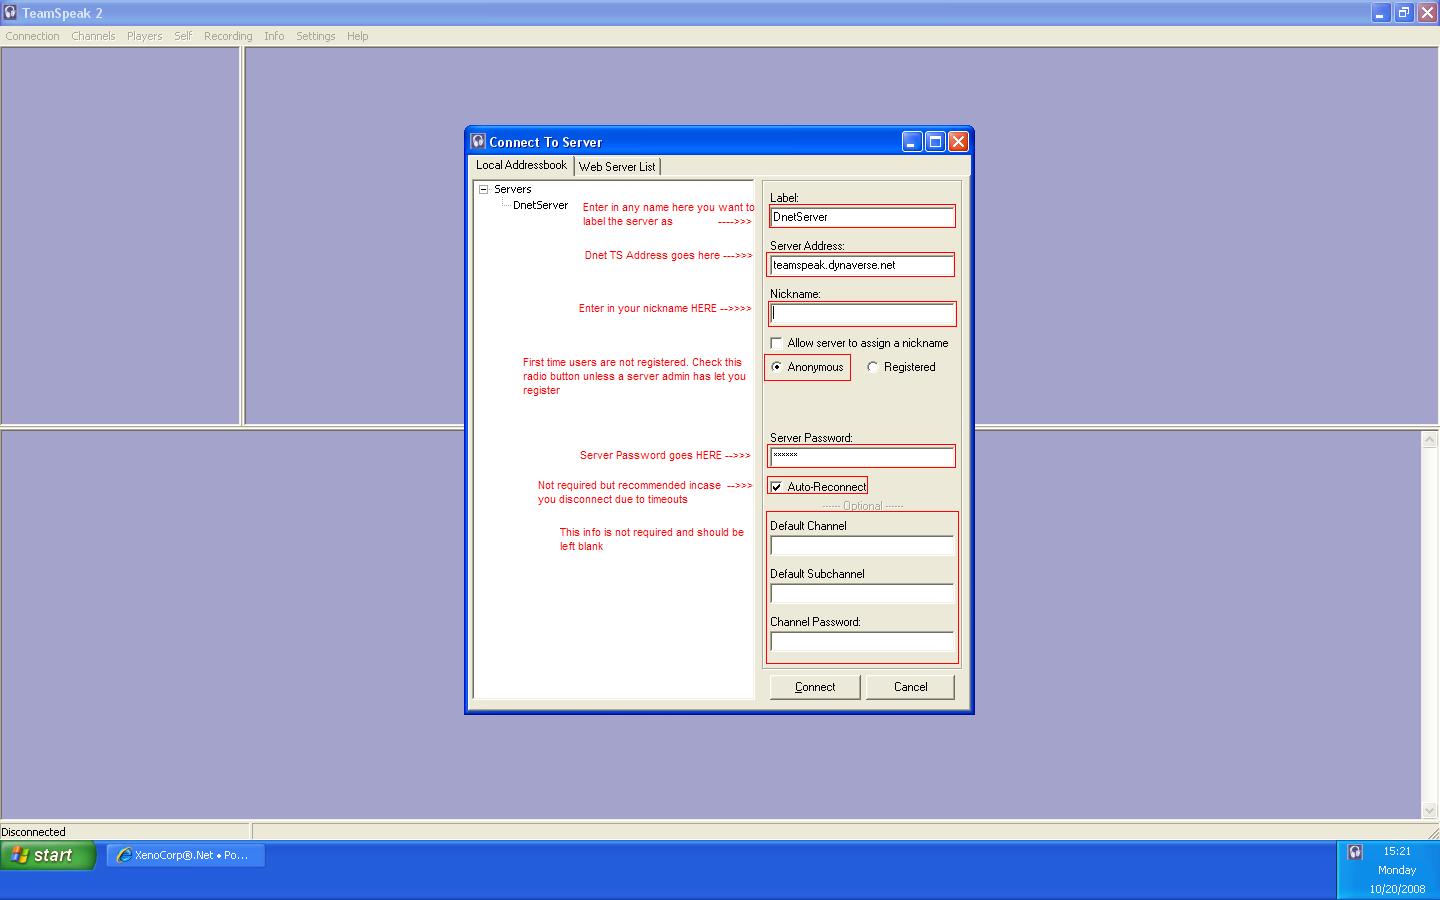Select DnetServer in the address book tree

pos(540,205)
